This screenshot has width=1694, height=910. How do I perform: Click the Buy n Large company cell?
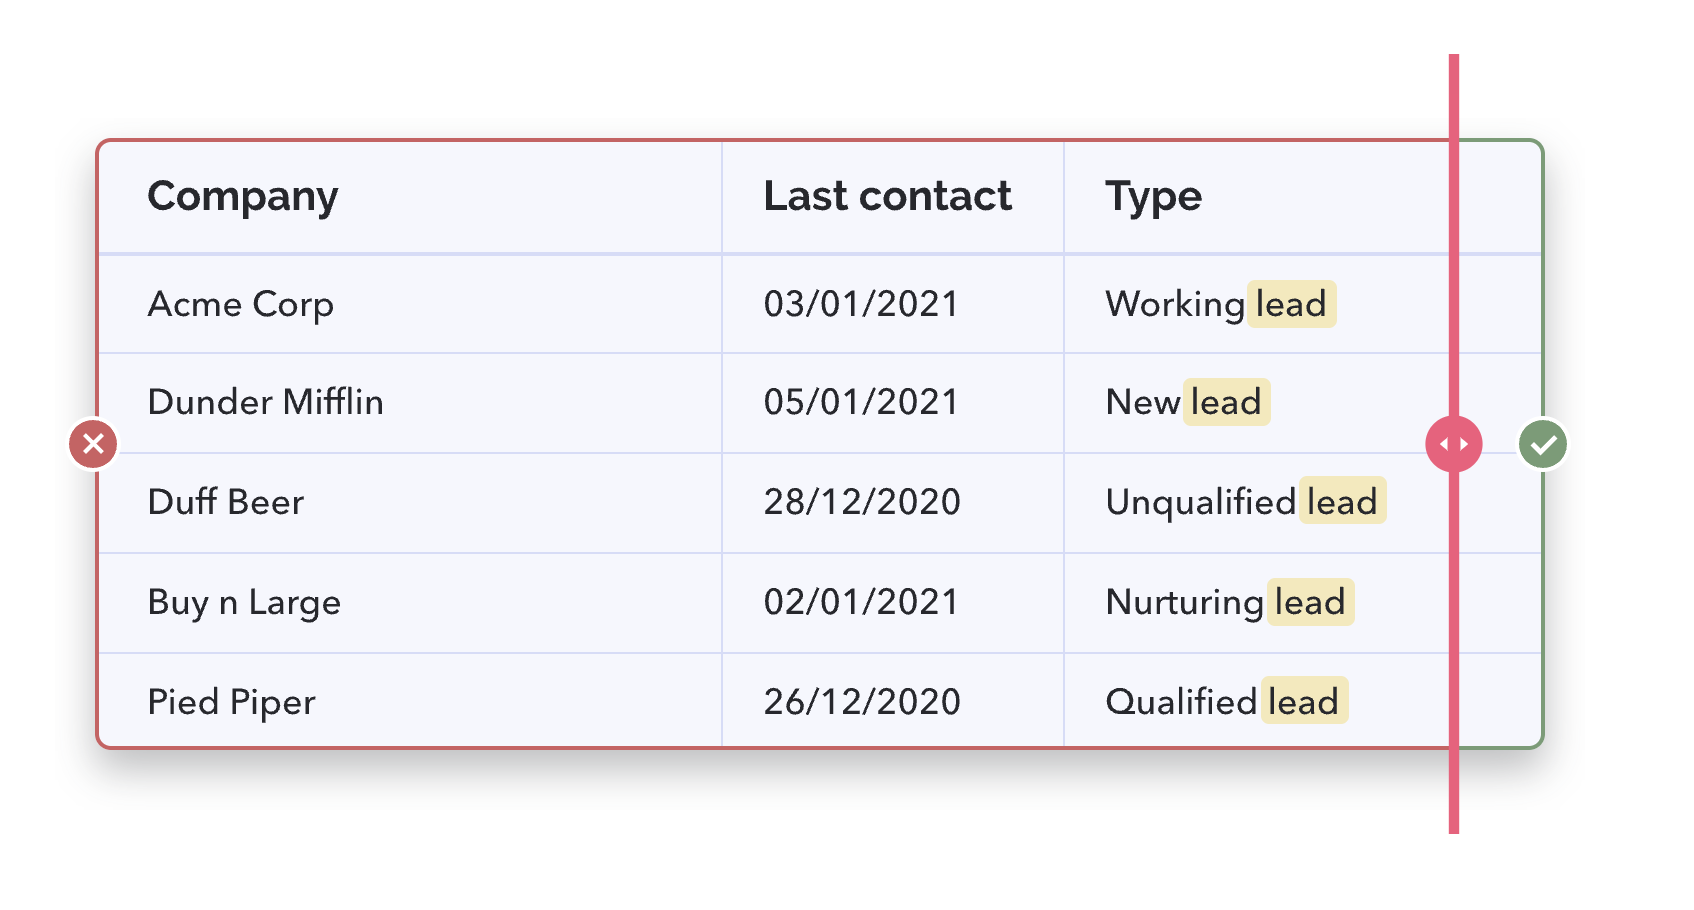pos(410,603)
